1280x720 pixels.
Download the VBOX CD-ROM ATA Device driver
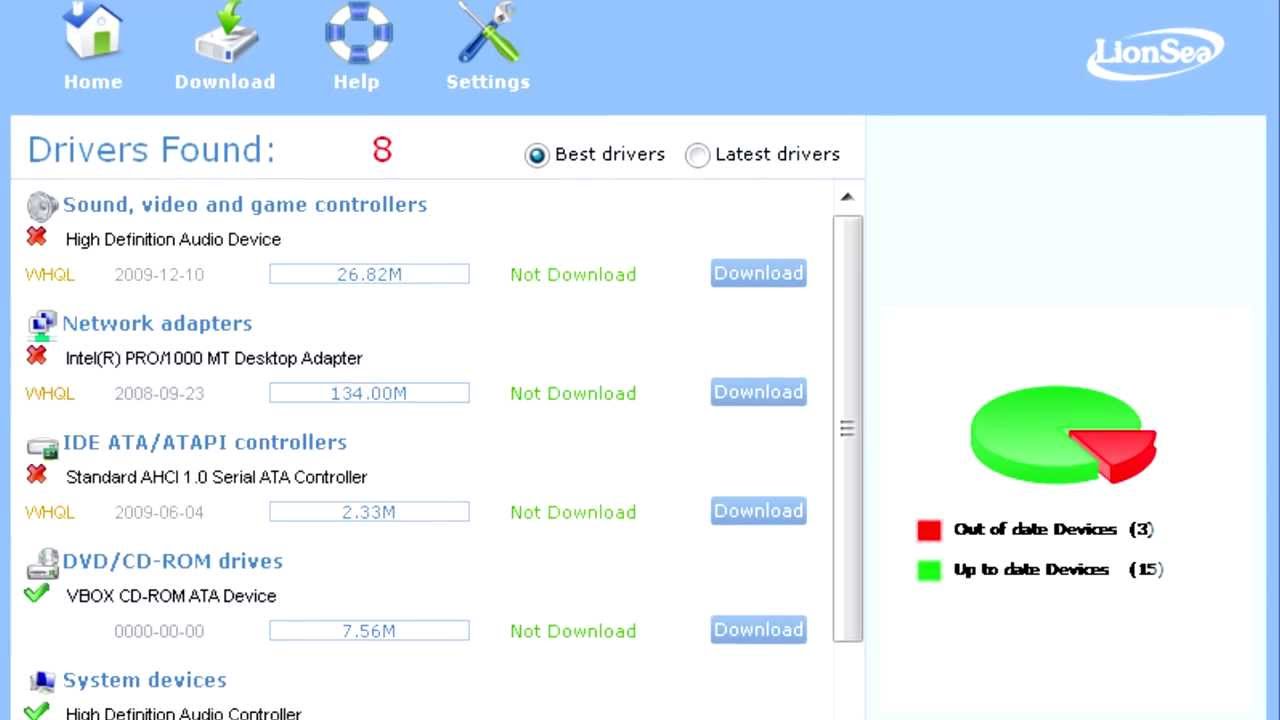click(759, 630)
